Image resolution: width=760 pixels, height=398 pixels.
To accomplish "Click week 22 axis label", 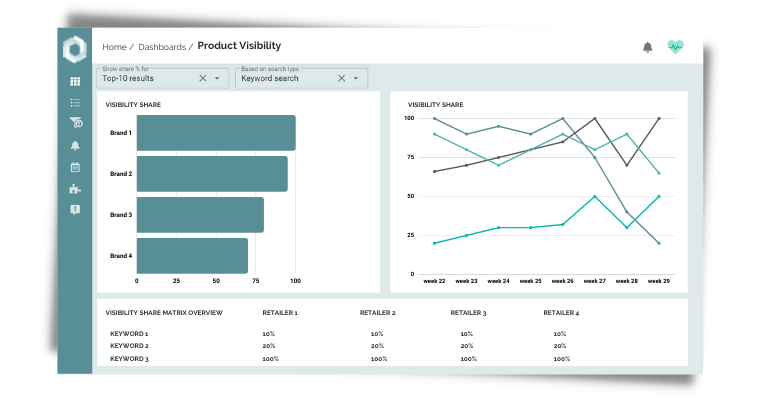I will point(434,281).
